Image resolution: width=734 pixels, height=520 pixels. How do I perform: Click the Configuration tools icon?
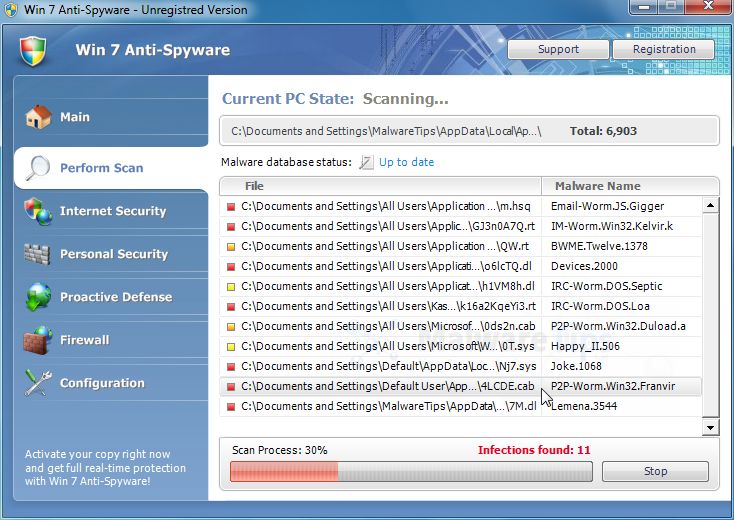click(x=38, y=383)
